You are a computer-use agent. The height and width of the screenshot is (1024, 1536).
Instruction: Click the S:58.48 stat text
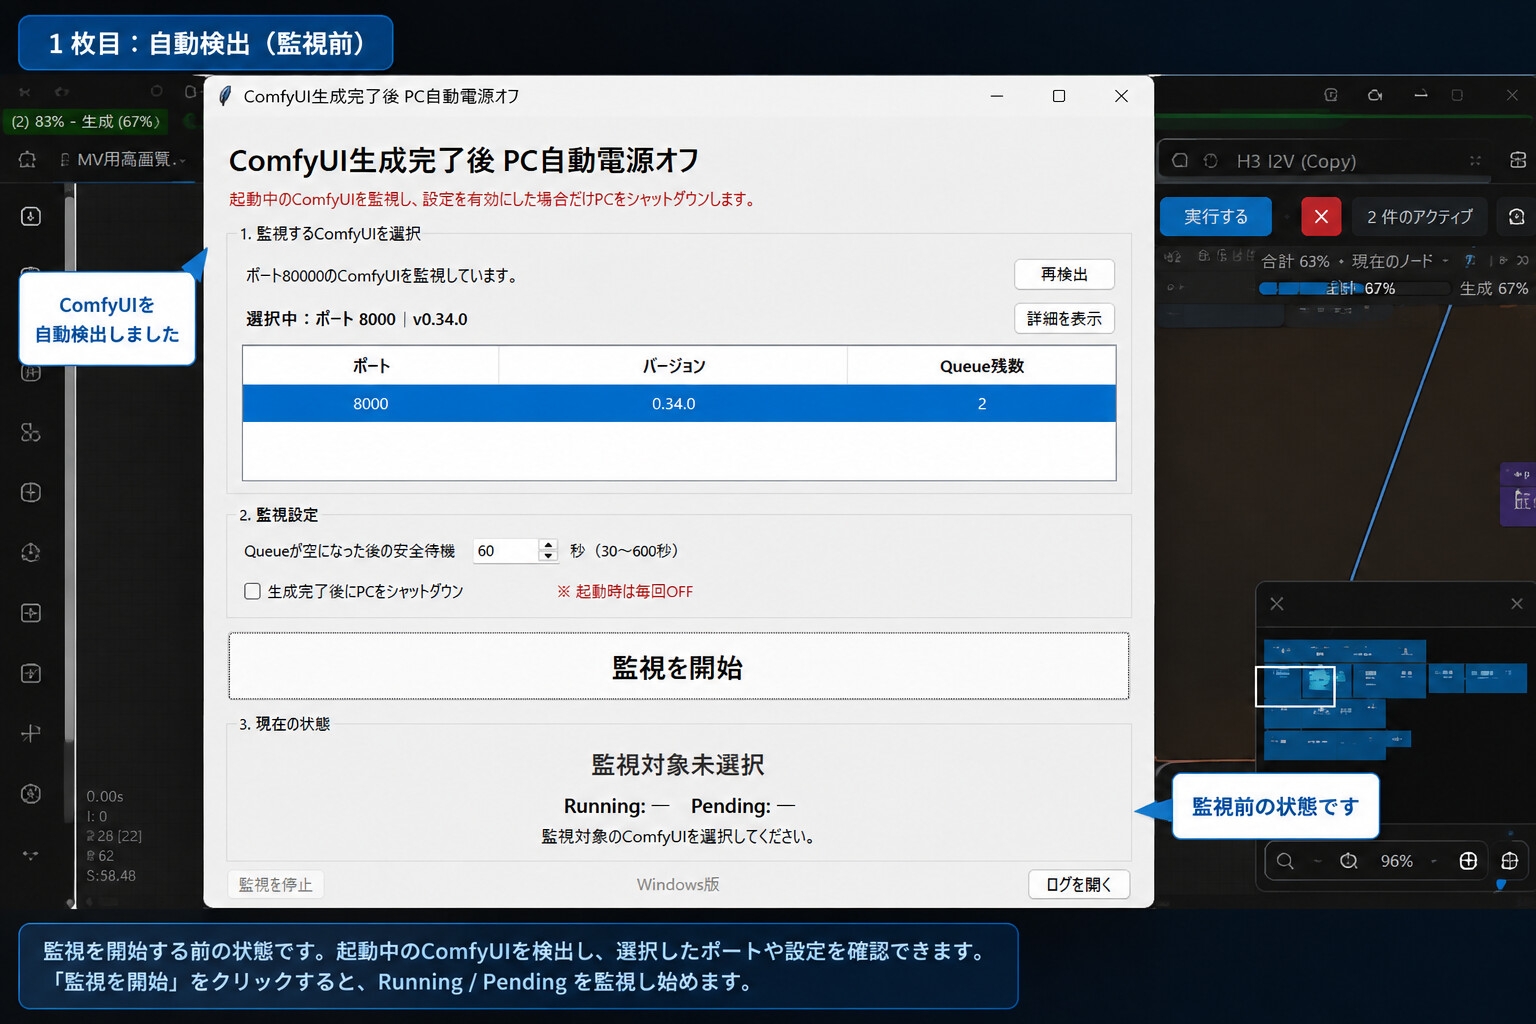tap(111, 875)
